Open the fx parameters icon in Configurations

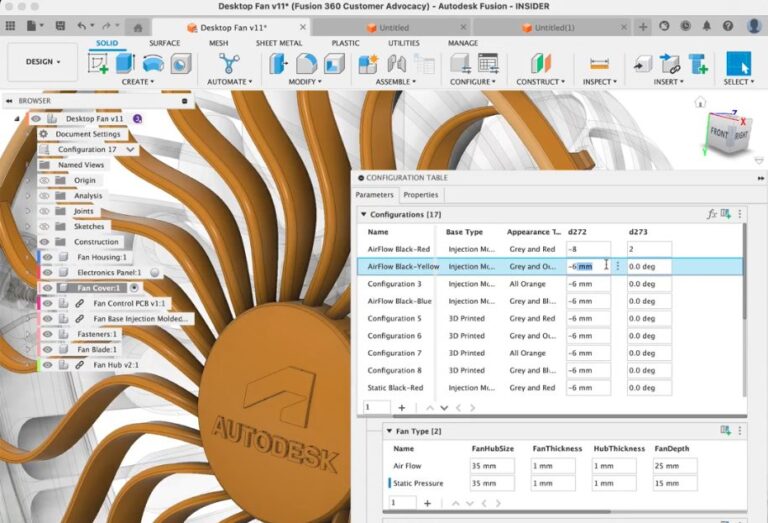712,214
